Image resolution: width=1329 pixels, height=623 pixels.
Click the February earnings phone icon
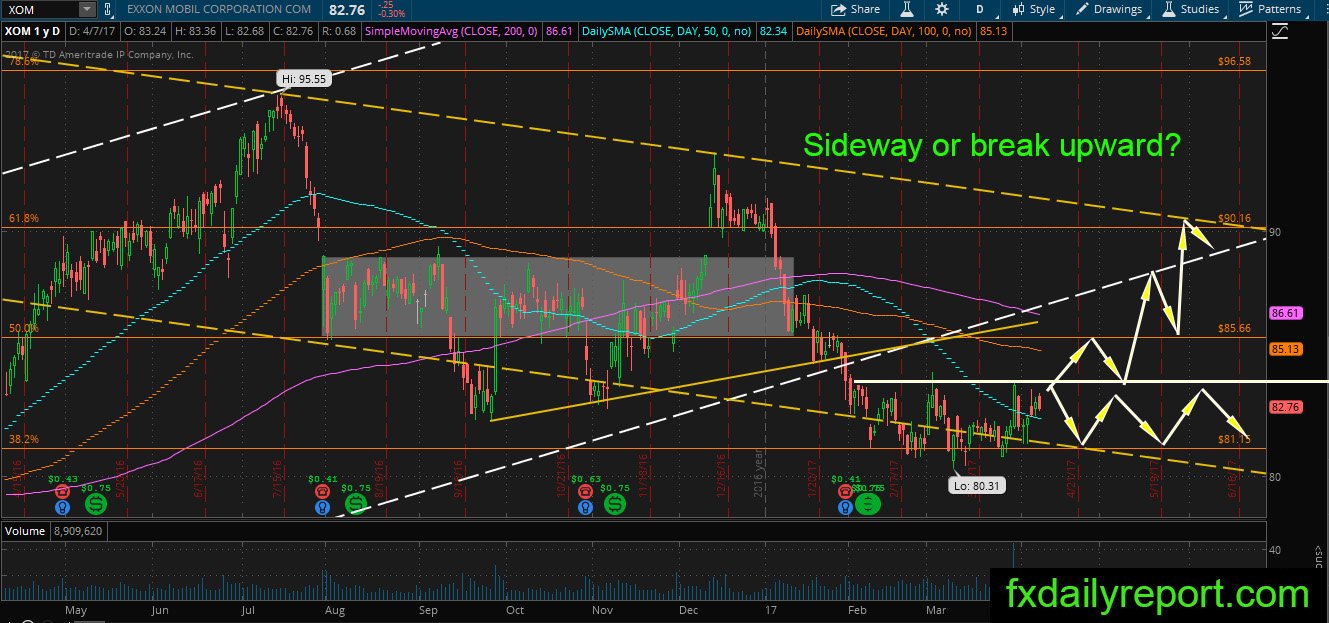click(x=847, y=491)
